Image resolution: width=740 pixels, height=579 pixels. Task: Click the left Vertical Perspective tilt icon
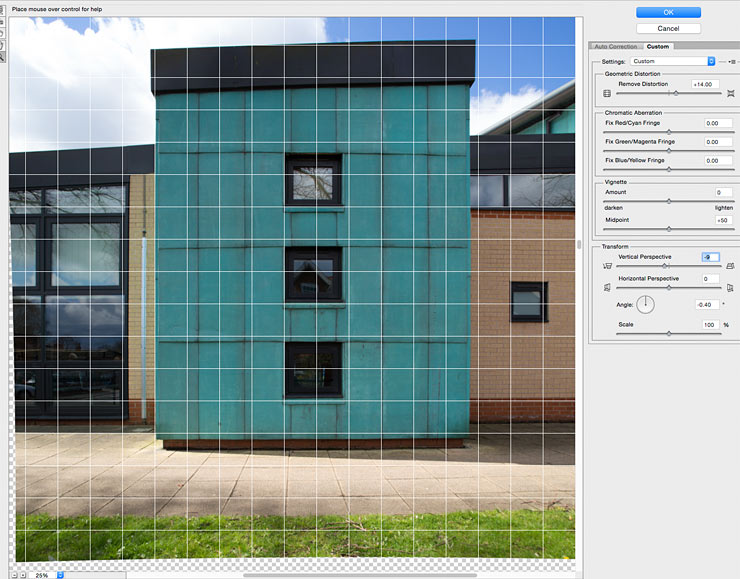tap(607, 266)
